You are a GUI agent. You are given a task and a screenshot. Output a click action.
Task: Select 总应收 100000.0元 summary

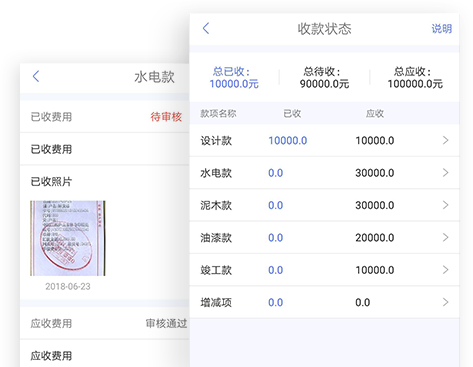(x=415, y=77)
